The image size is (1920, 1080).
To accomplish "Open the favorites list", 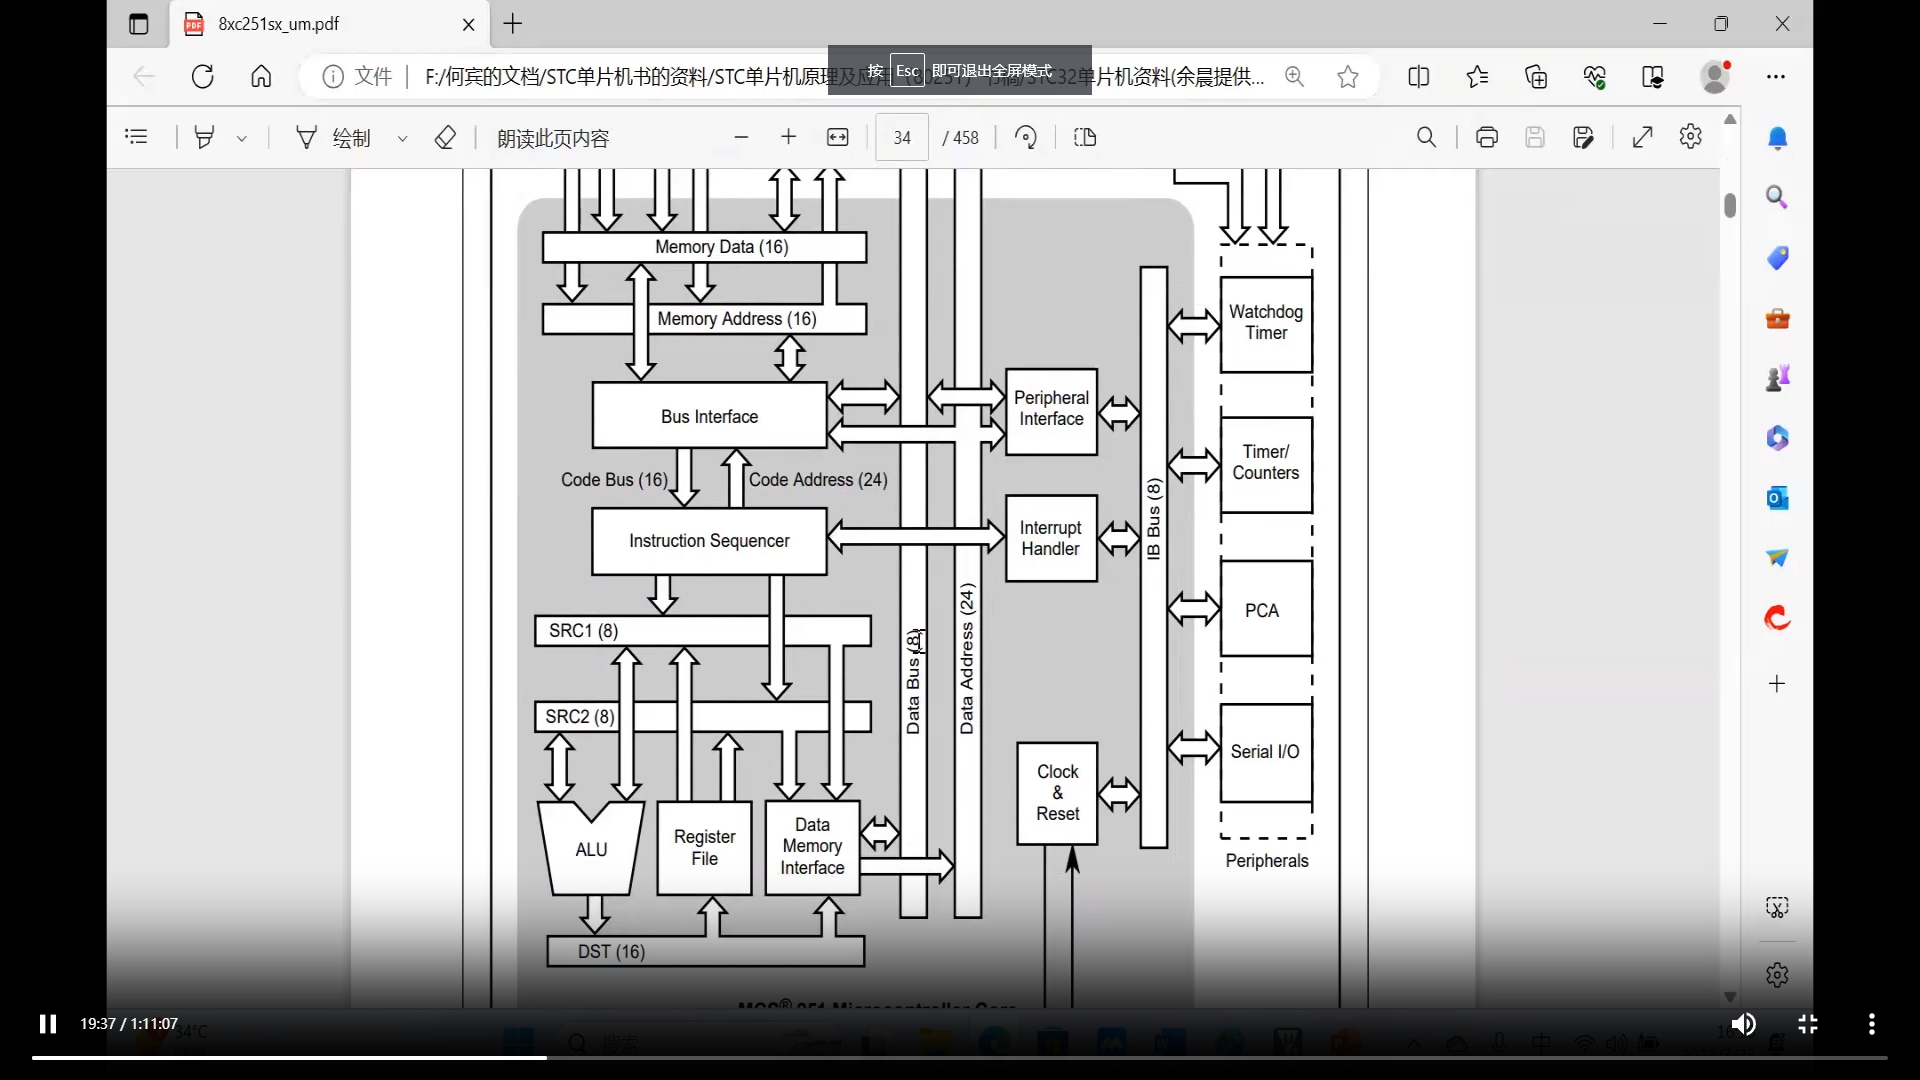I will click(x=1477, y=77).
